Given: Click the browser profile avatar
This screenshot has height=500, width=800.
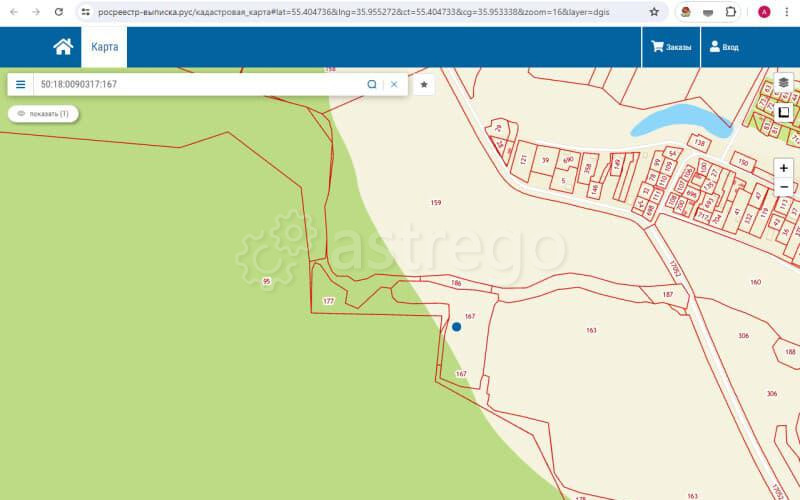Looking at the screenshot, I should [764, 12].
